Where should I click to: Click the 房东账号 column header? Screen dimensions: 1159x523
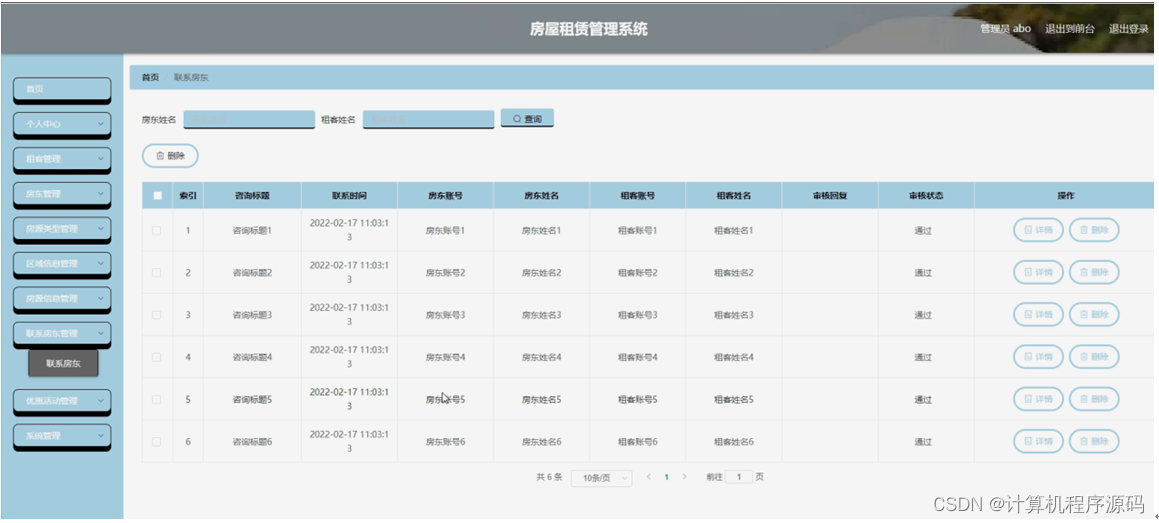445,196
